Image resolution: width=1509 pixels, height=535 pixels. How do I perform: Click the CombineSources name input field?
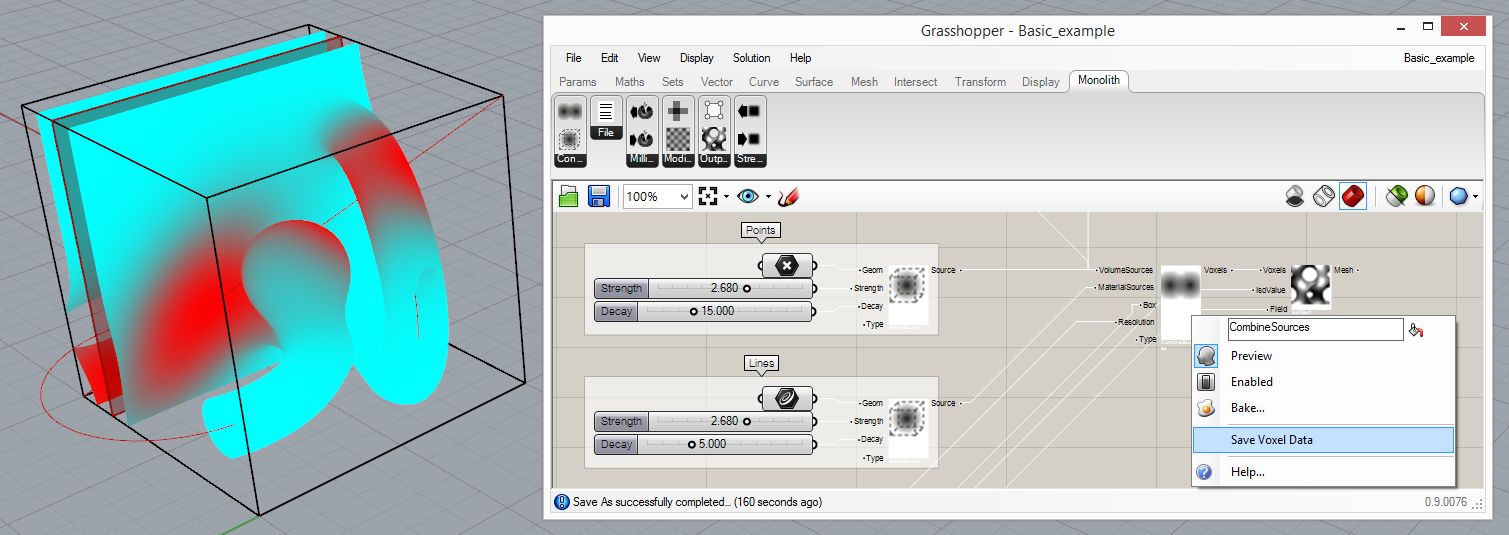click(x=1315, y=329)
